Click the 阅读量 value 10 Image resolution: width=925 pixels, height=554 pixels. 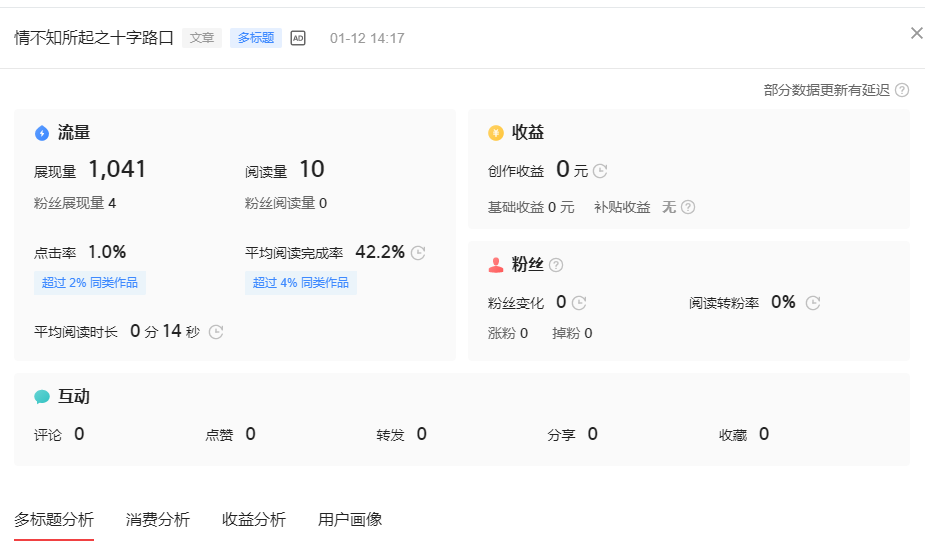coord(311,169)
